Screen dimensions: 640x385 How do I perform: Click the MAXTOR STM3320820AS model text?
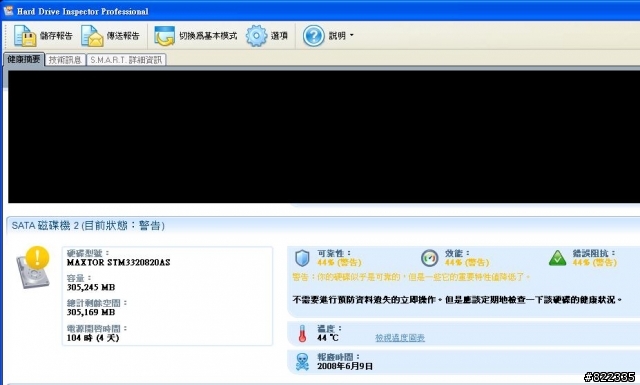click(x=118, y=263)
